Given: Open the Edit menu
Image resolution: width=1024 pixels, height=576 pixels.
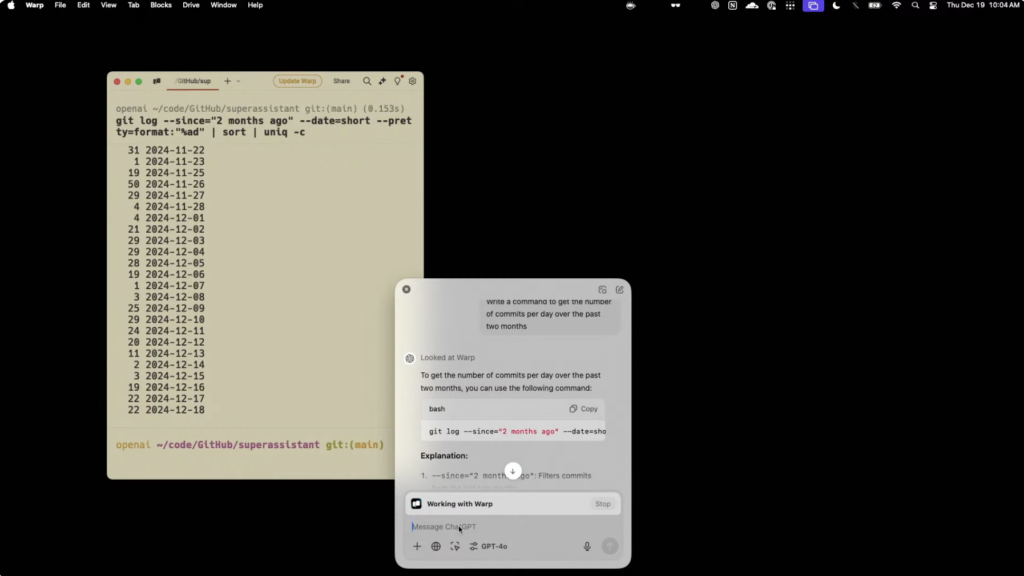Looking at the screenshot, I should (x=84, y=5).
